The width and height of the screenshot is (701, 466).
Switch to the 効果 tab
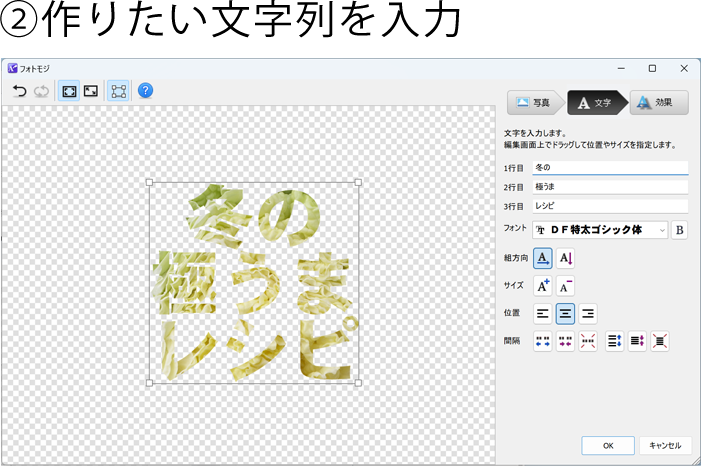pos(657,103)
